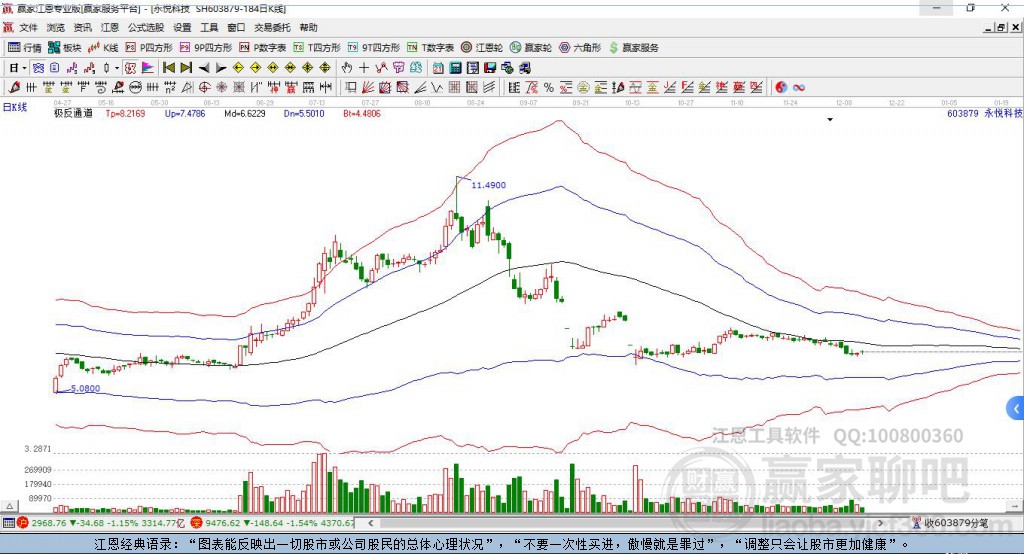Screen dimensions: 1024x554
Task: Open the 工具 menu
Action: click(209, 27)
